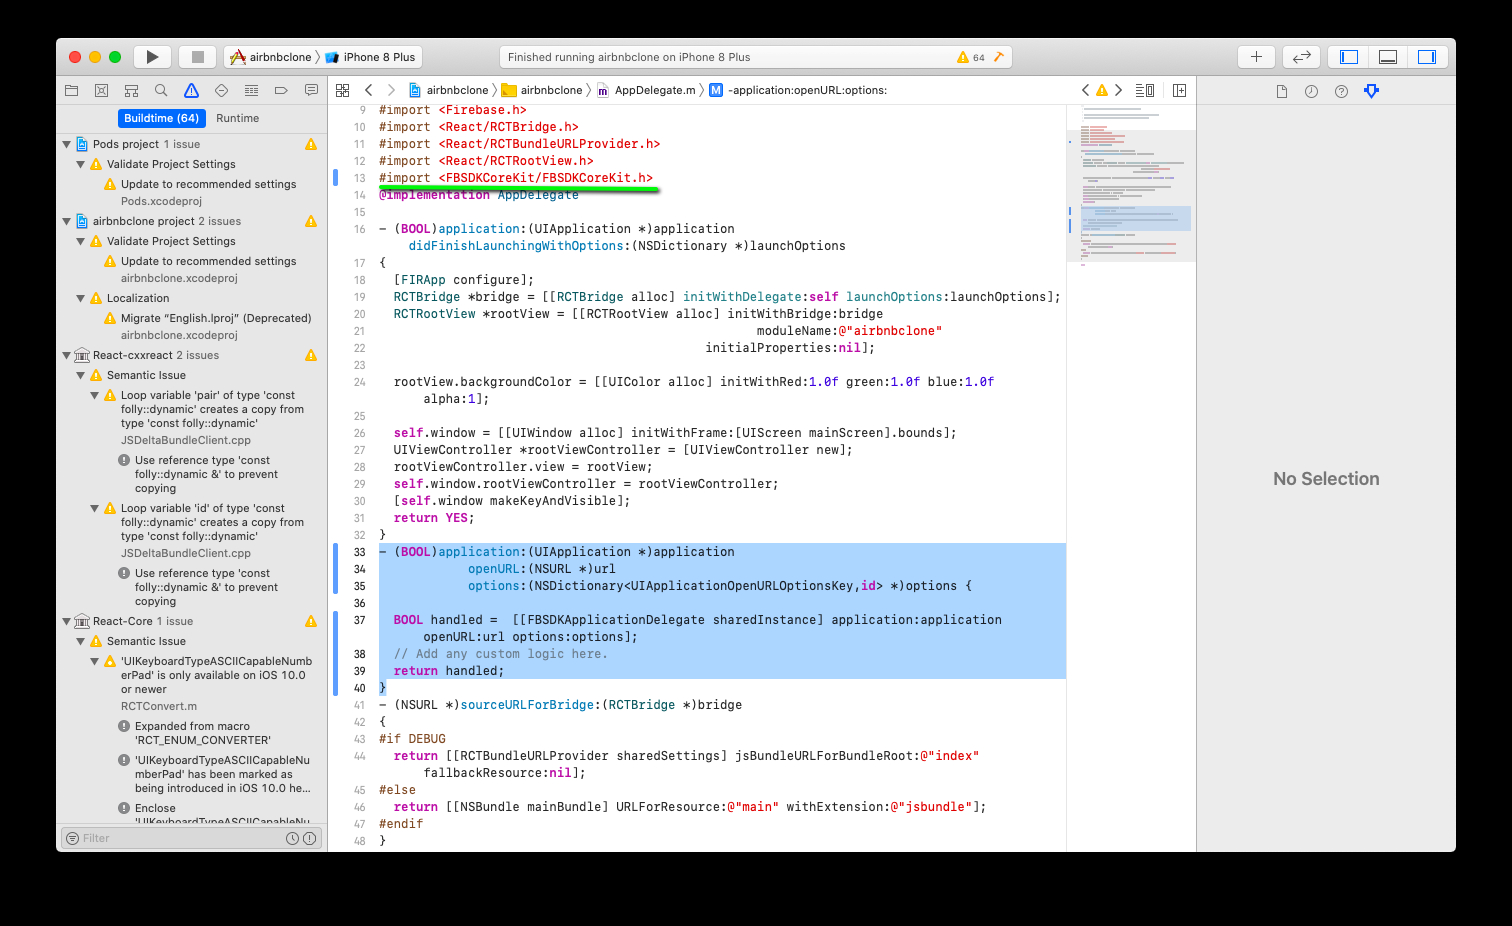Click AppDelegate.m in the jump bar
The image size is (1512, 926).
654,90
